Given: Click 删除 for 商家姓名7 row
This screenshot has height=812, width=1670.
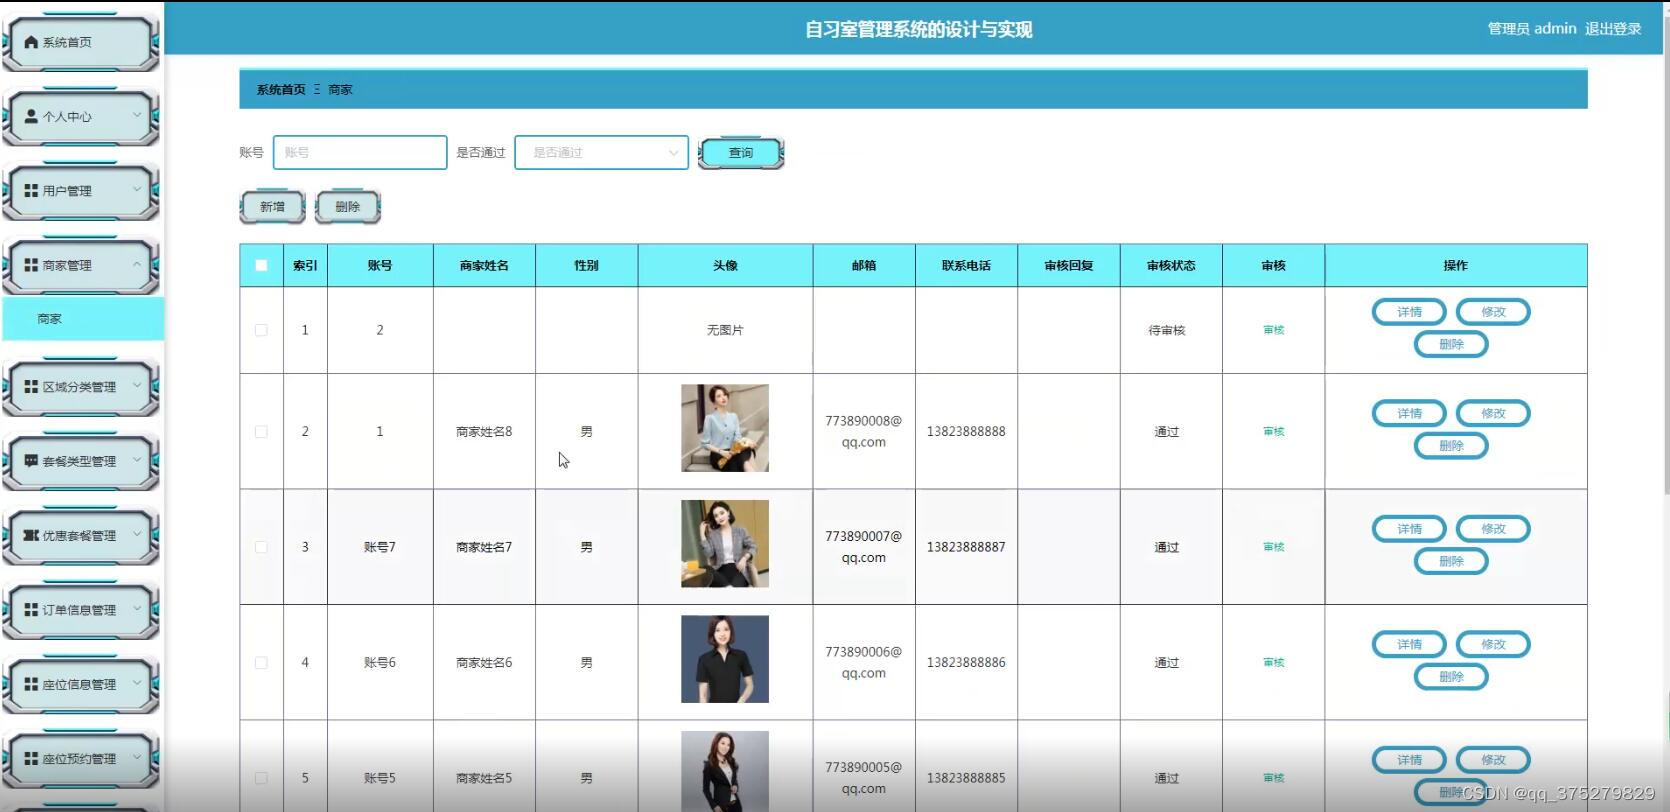Looking at the screenshot, I should click(1451, 561).
